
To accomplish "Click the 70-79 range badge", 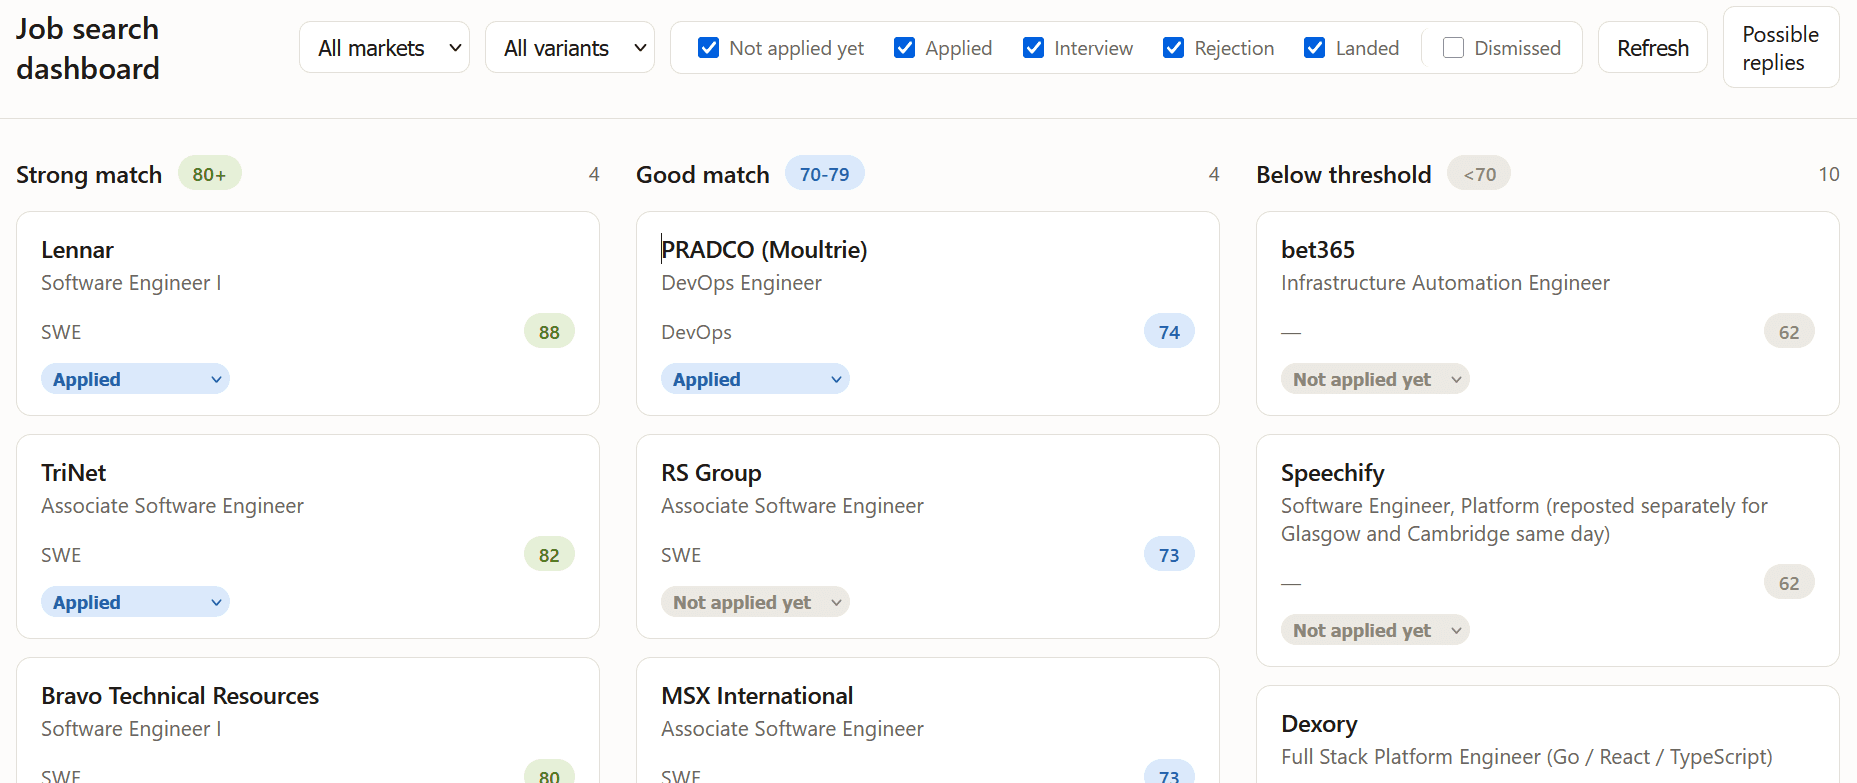I will click(824, 174).
